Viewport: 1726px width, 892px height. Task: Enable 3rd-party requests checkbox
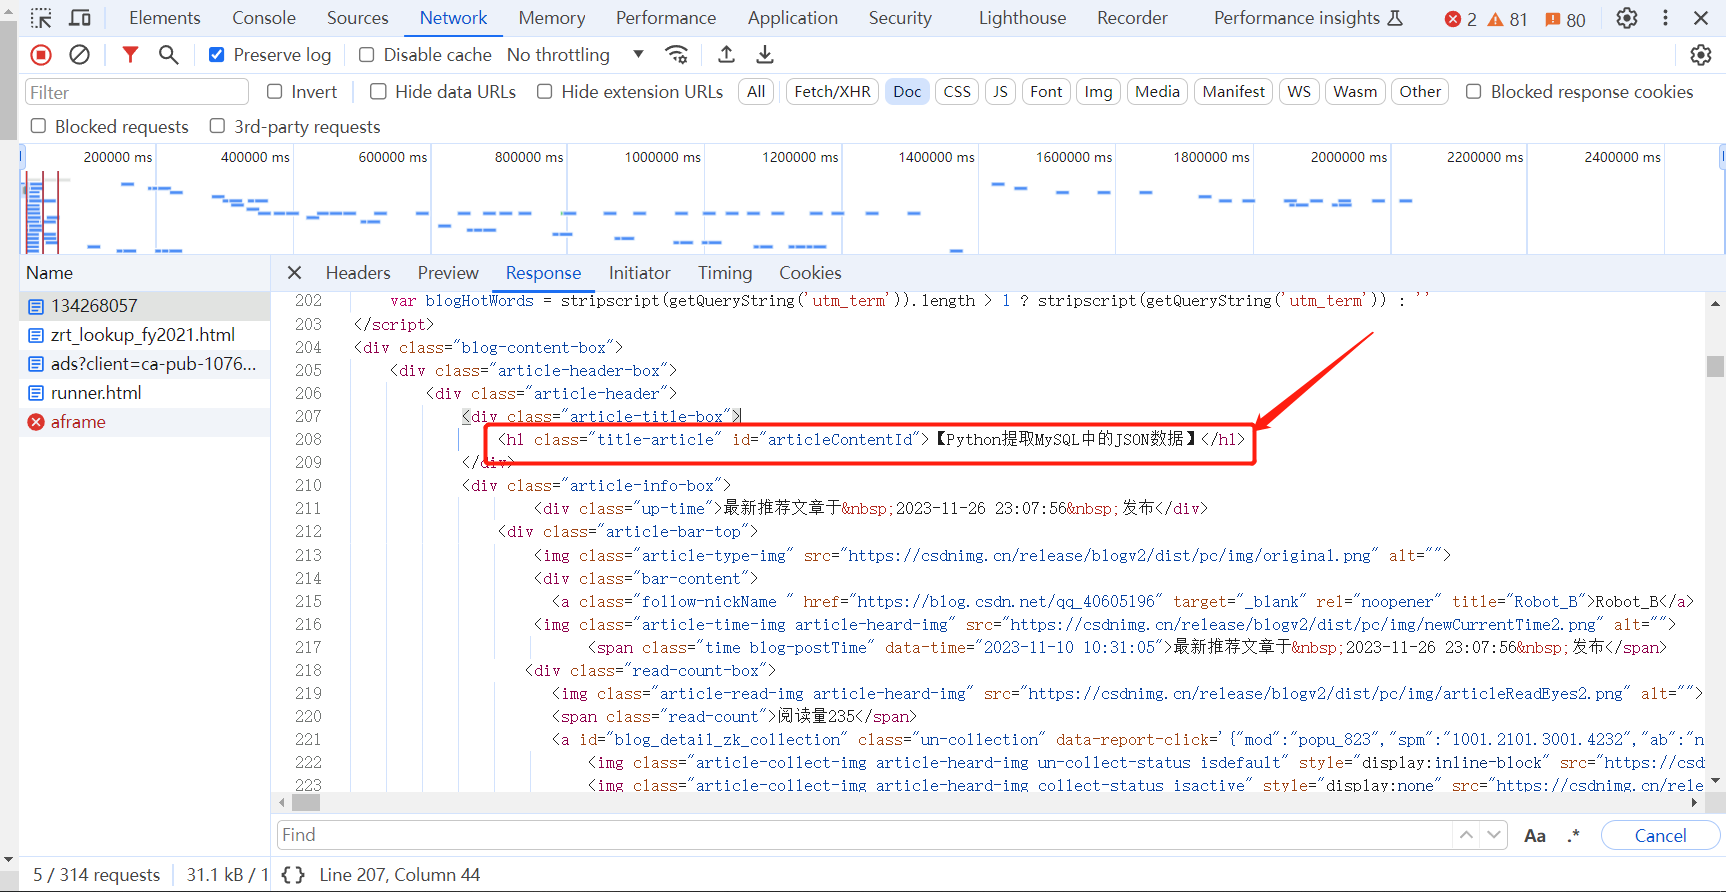pos(217,126)
